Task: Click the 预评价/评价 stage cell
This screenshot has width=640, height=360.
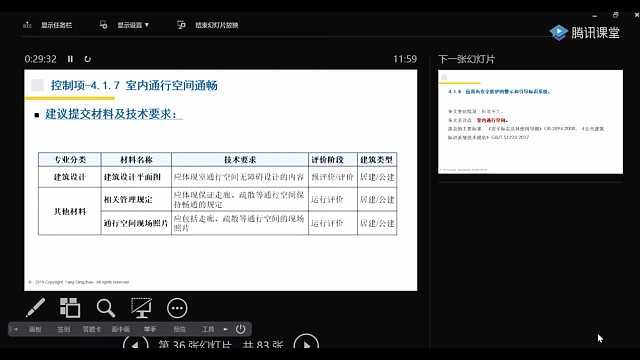Action: click(x=332, y=177)
